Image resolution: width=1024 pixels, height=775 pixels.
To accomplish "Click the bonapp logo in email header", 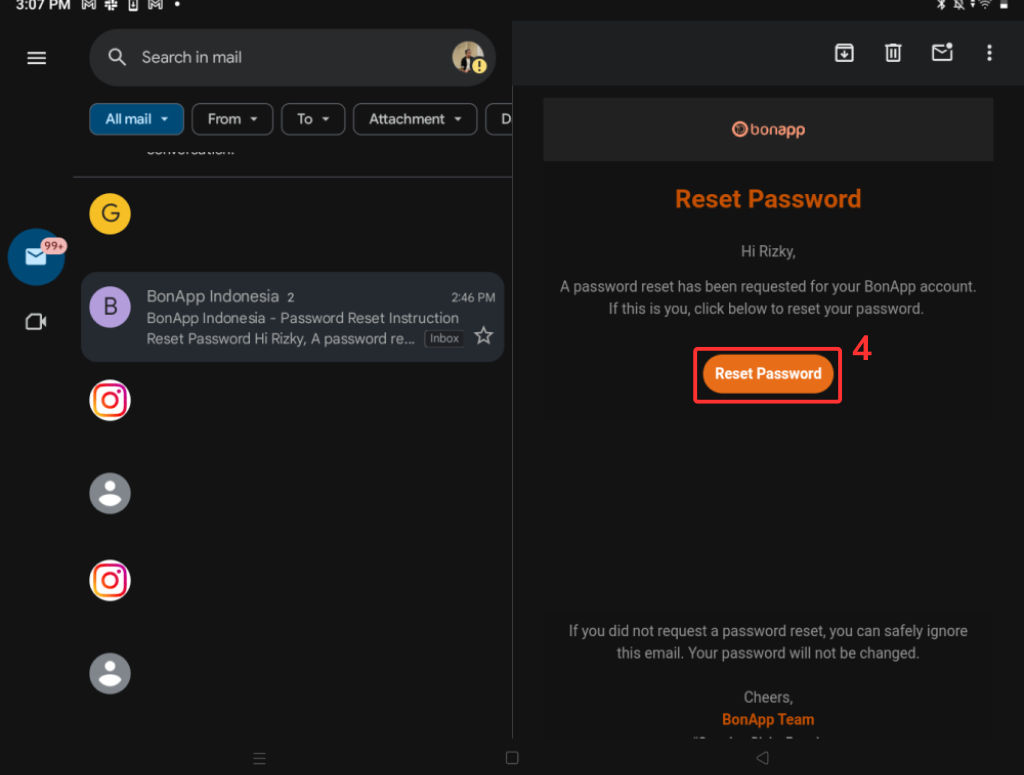I will coord(768,129).
